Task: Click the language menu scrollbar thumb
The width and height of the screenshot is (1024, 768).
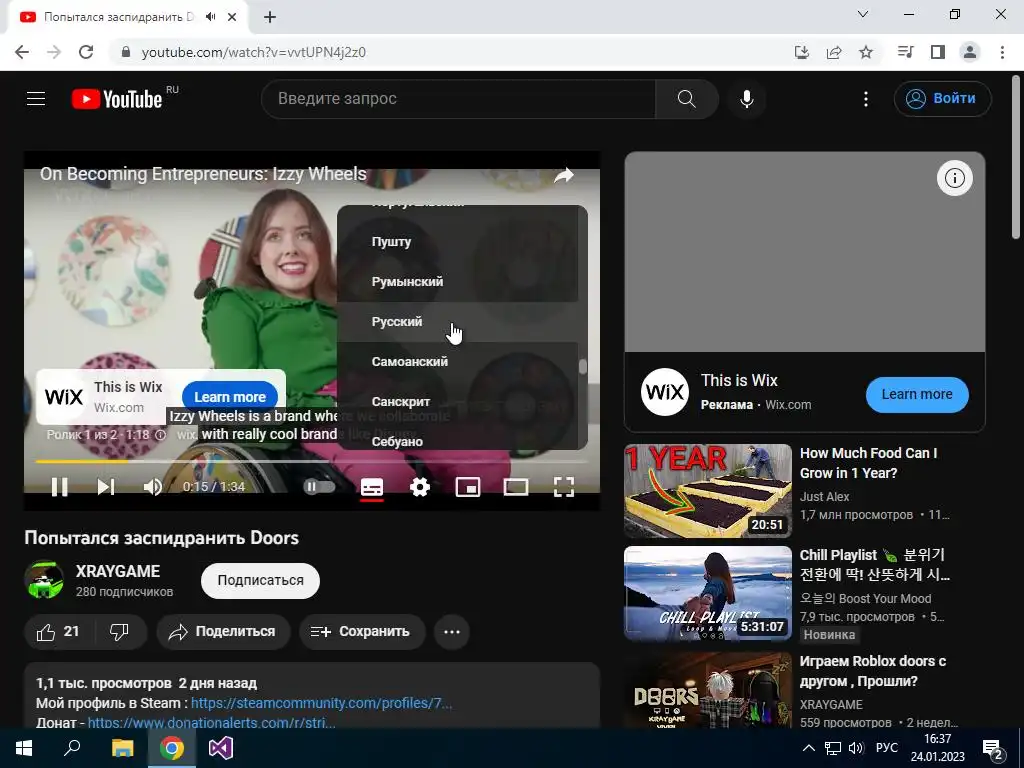Action: (583, 366)
